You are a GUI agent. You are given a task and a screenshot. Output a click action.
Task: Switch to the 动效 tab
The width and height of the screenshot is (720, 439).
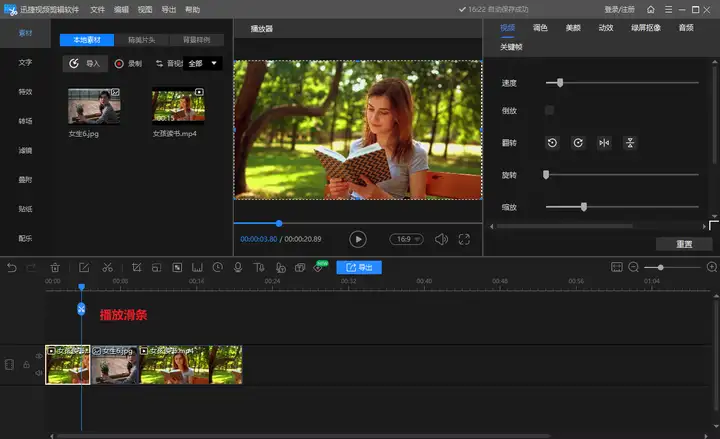click(606, 28)
